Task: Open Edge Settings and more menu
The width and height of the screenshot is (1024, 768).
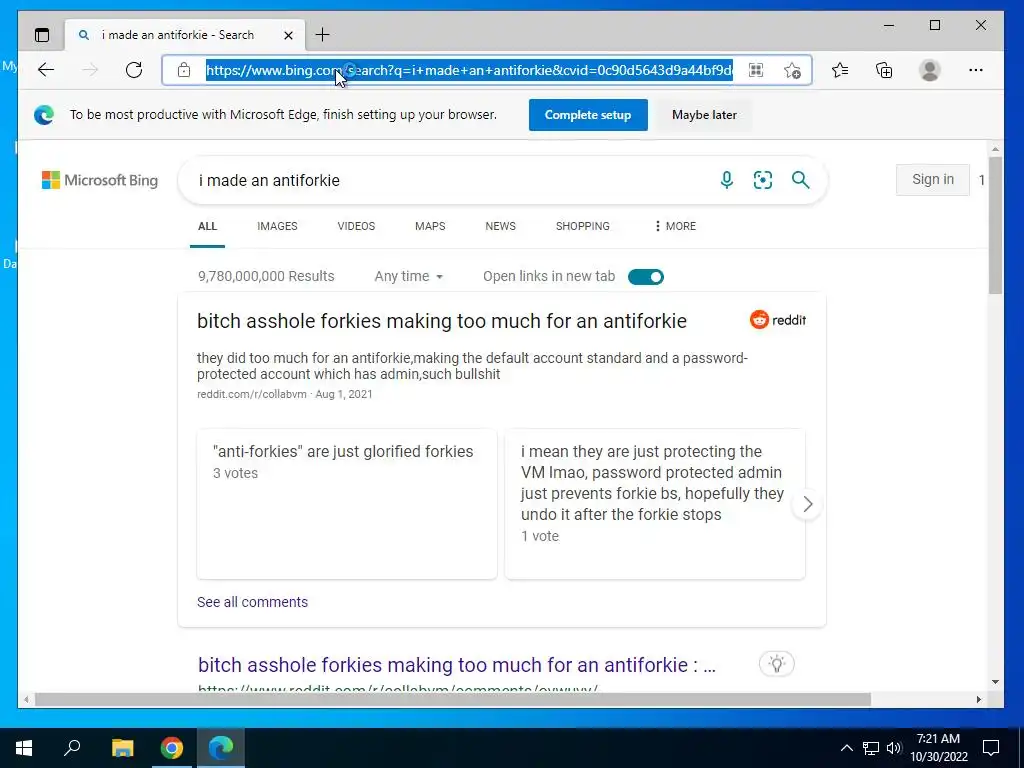Action: [x=976, y=70]
